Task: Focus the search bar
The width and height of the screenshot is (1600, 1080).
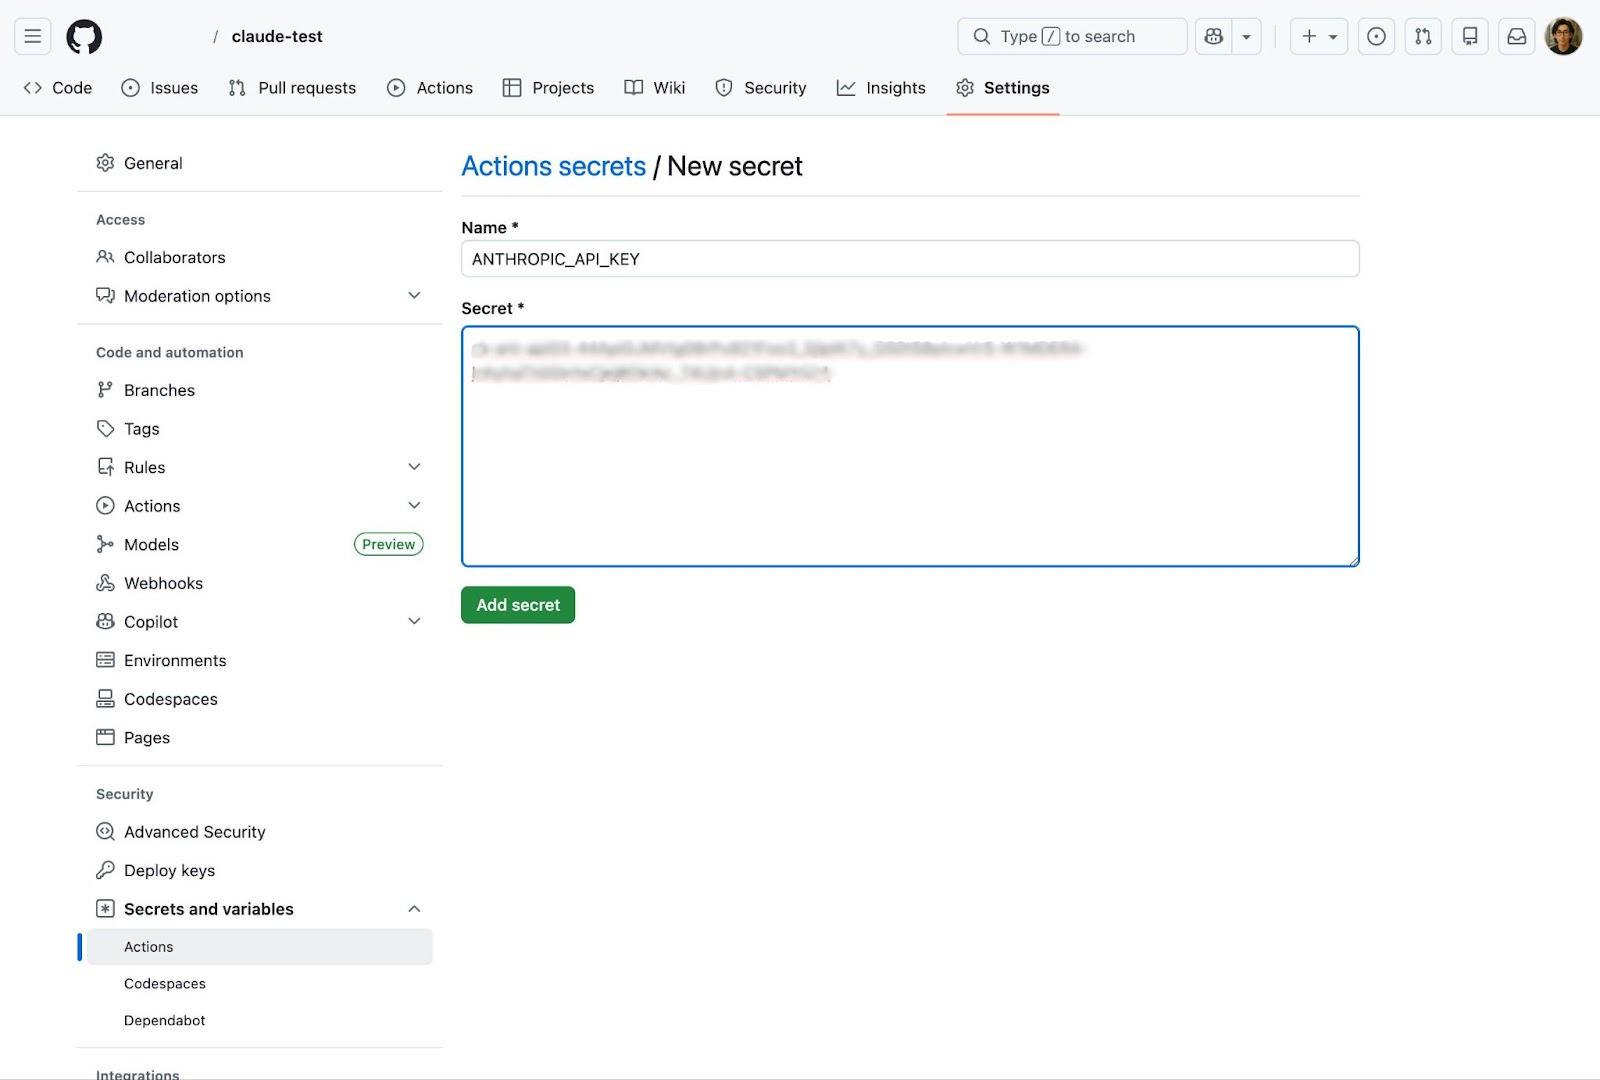Action: (1071, 36)
